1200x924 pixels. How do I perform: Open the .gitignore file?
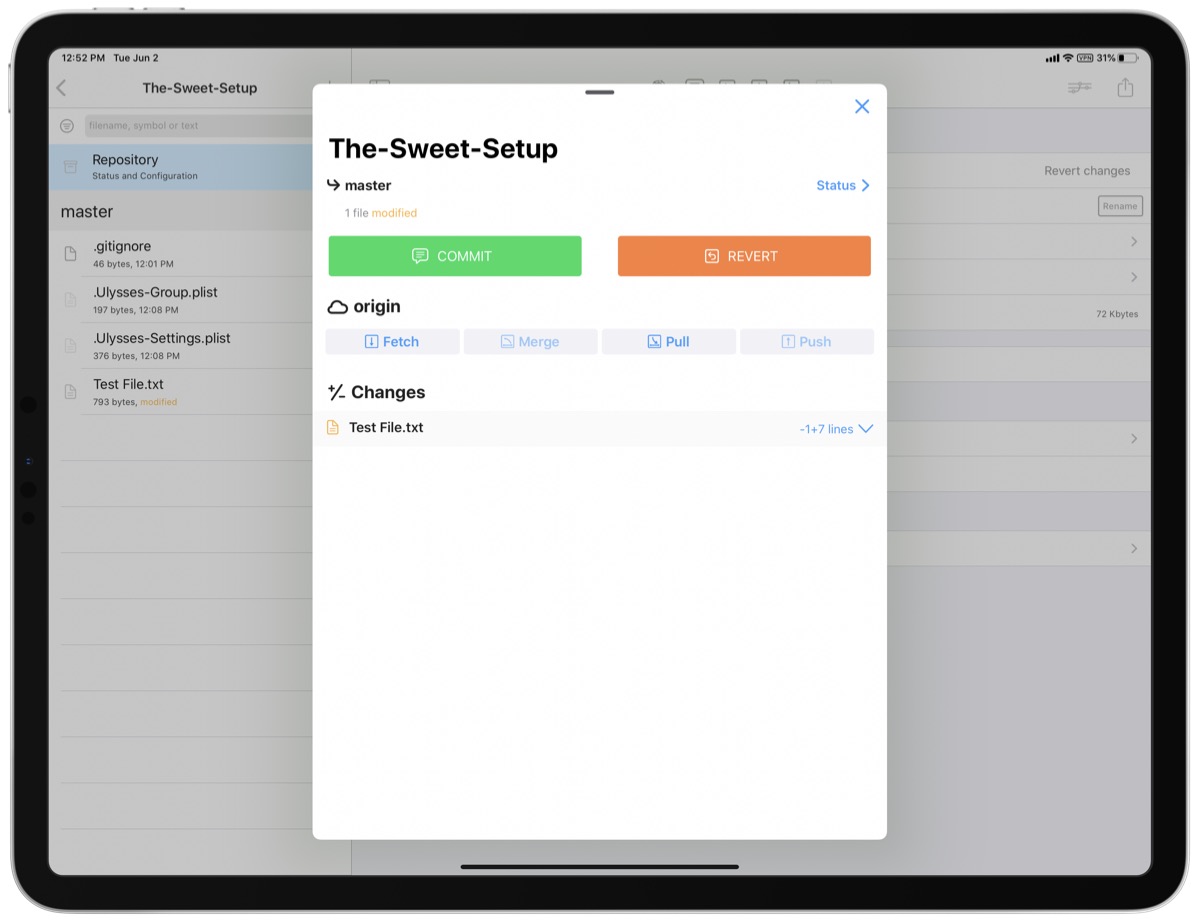[x=181, y=254]
